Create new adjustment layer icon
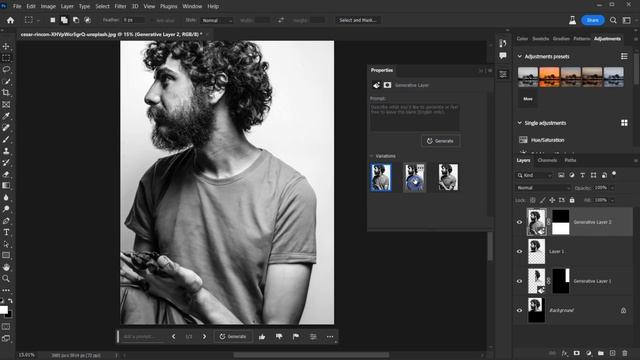 click(x=589, y=353)
